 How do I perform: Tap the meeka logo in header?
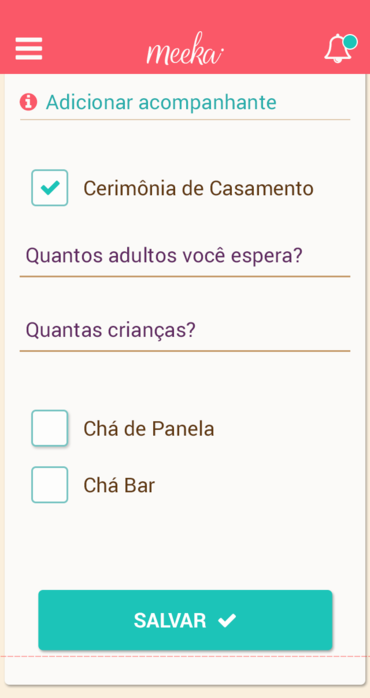(x=185, y=49)
